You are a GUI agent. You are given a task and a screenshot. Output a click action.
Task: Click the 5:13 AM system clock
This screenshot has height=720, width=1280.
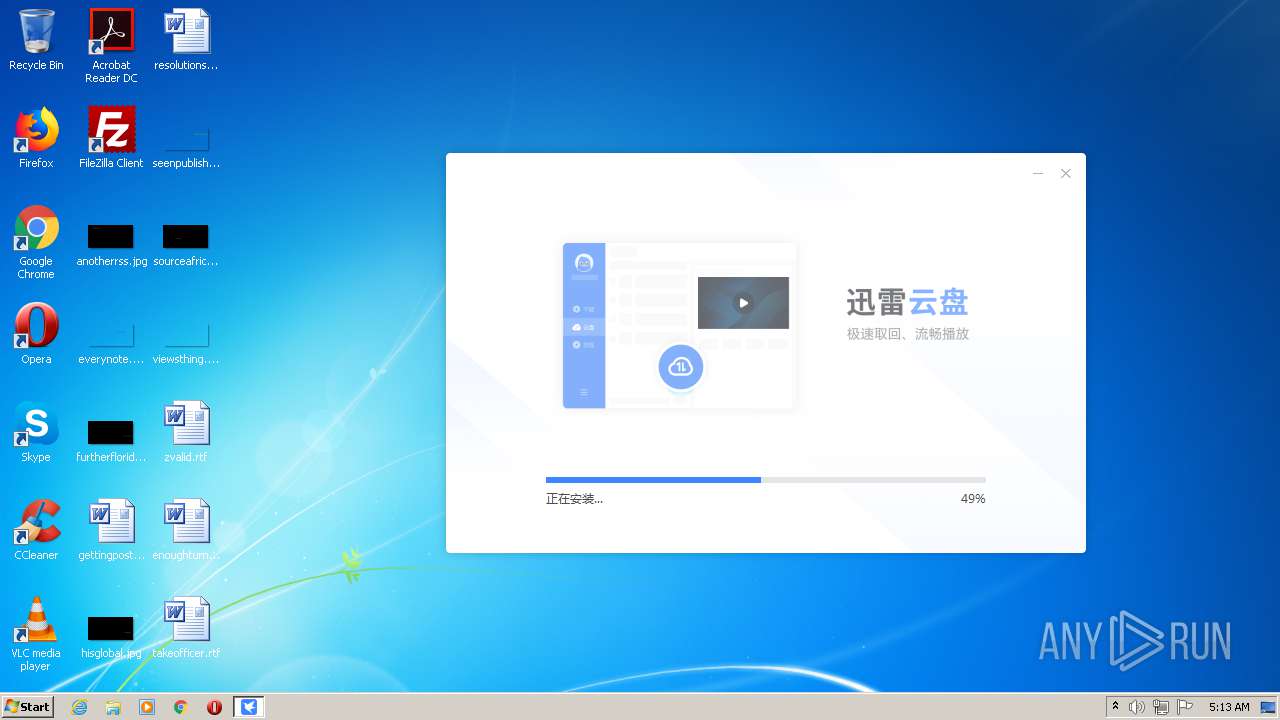[x=1229, y=707]
